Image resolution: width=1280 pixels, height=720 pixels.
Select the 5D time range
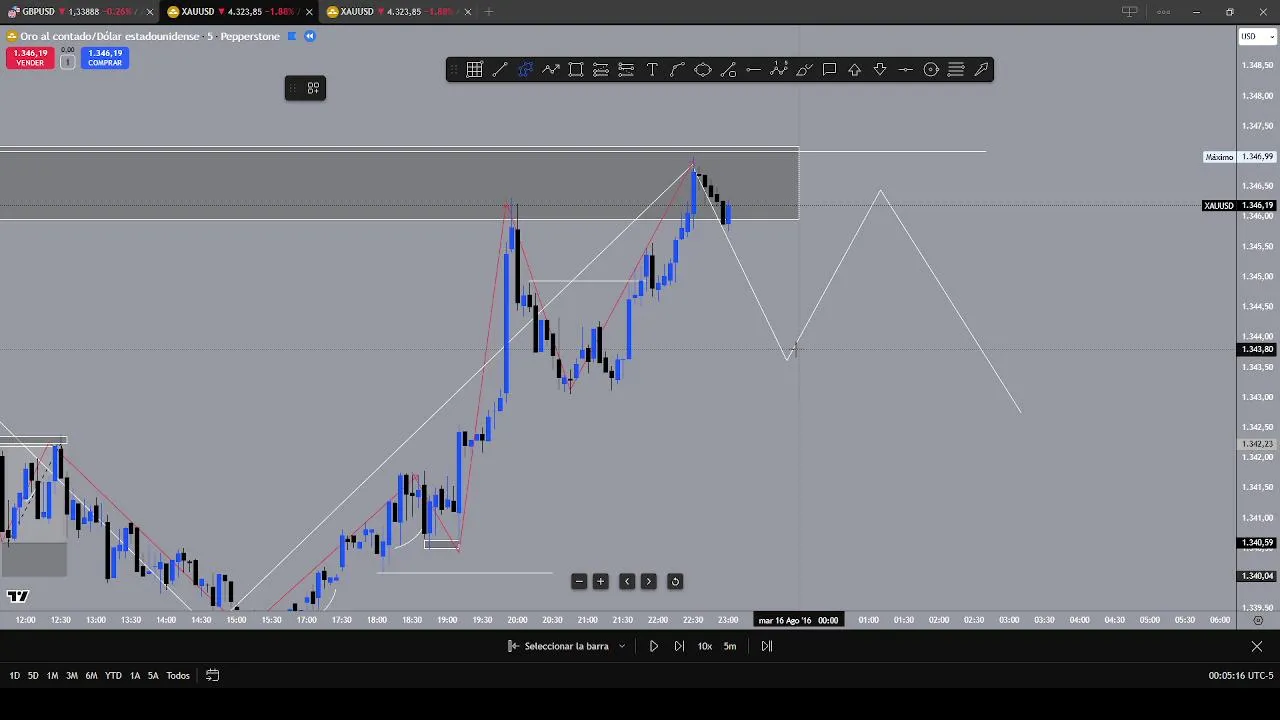tap(33, 676)
